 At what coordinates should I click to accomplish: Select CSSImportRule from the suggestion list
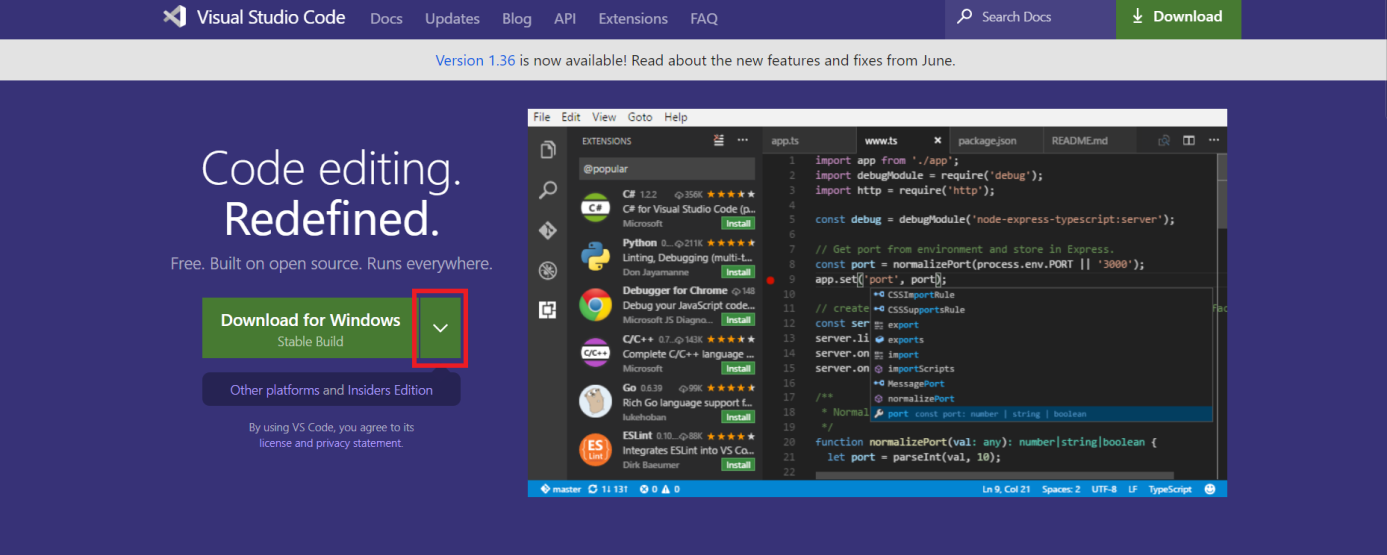(x=1043, y=295)
